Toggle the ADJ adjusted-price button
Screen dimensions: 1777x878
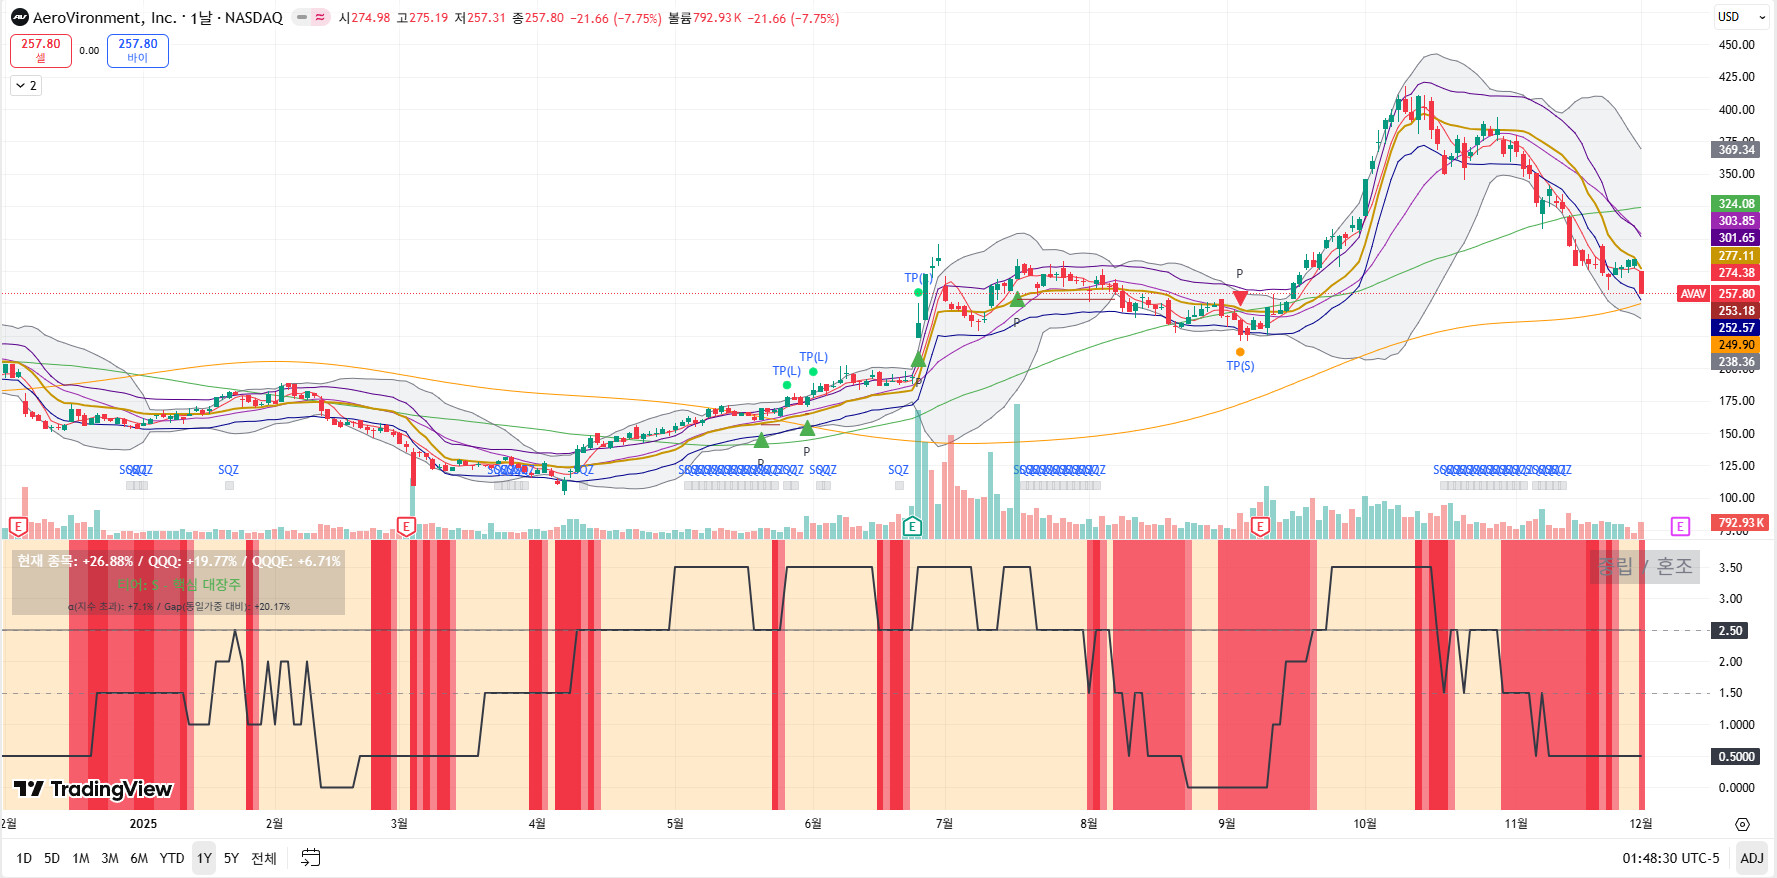click(1752, 858)
